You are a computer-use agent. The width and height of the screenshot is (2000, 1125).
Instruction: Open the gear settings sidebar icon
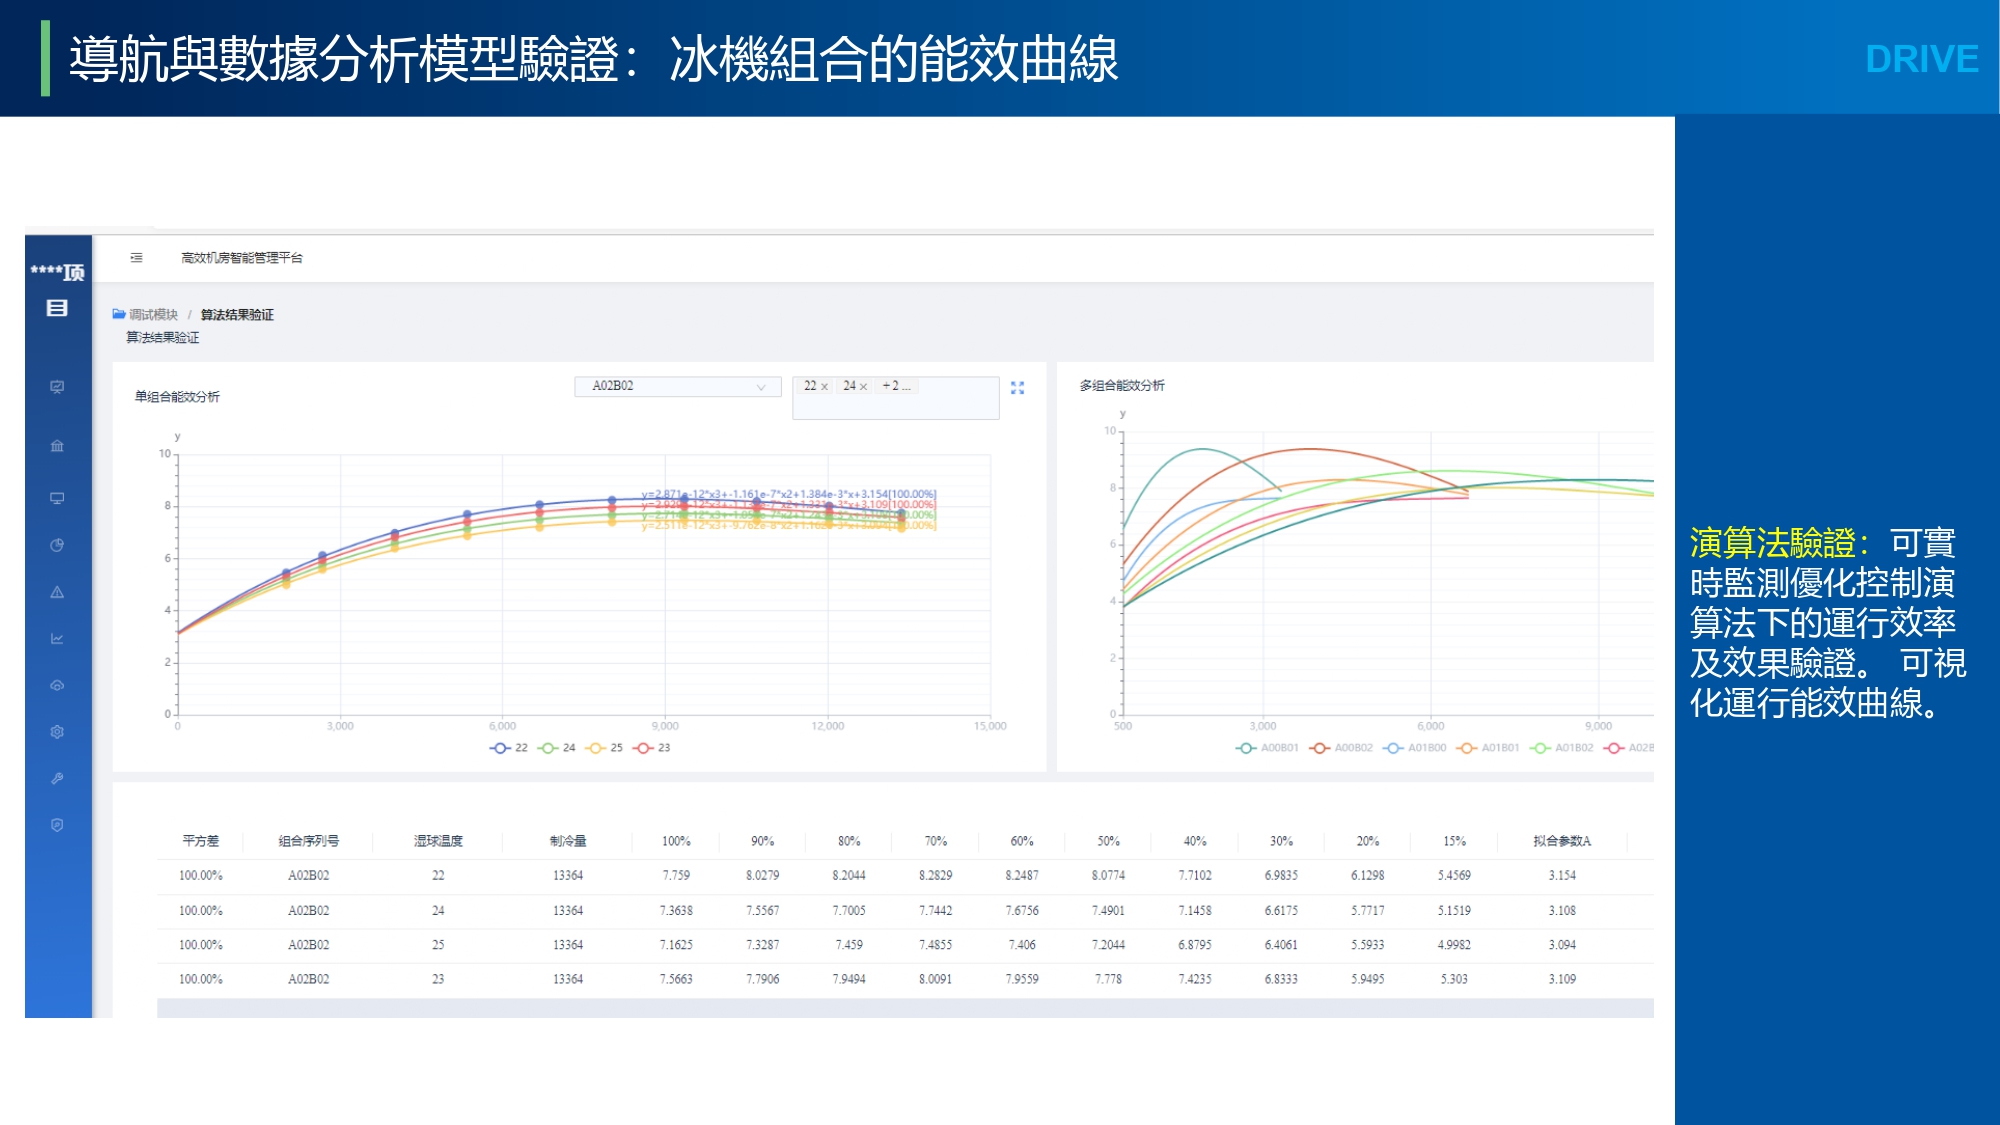(x=57, y=732)
